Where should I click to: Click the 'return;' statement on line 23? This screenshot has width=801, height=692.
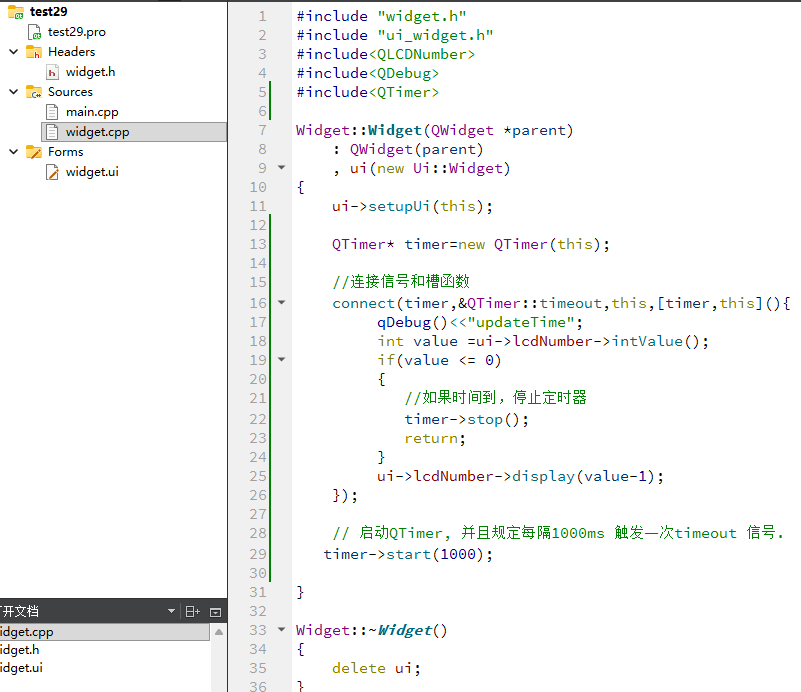pyautogui.click(x=435, y=438)
